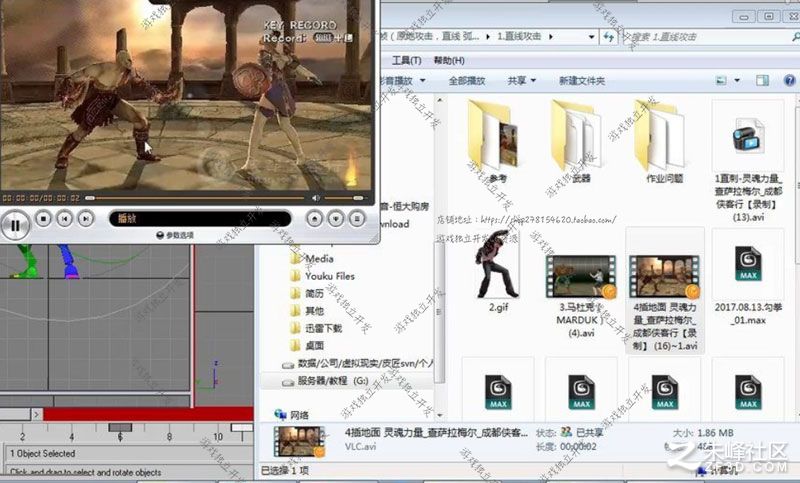The image size is (800, 483).
Task: Click the timeline arrow next to the red bar
Action: pyautogui.click(x=36, y=415)
